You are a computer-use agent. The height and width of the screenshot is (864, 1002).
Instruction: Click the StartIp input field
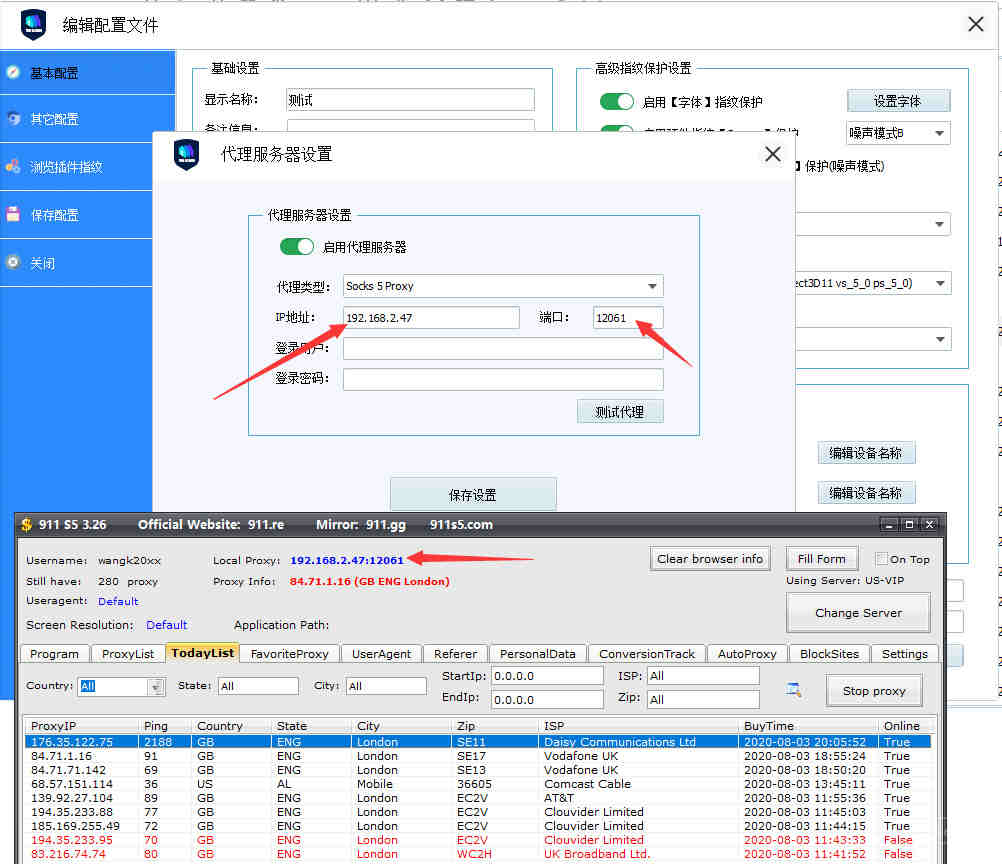tap(547, 675)
